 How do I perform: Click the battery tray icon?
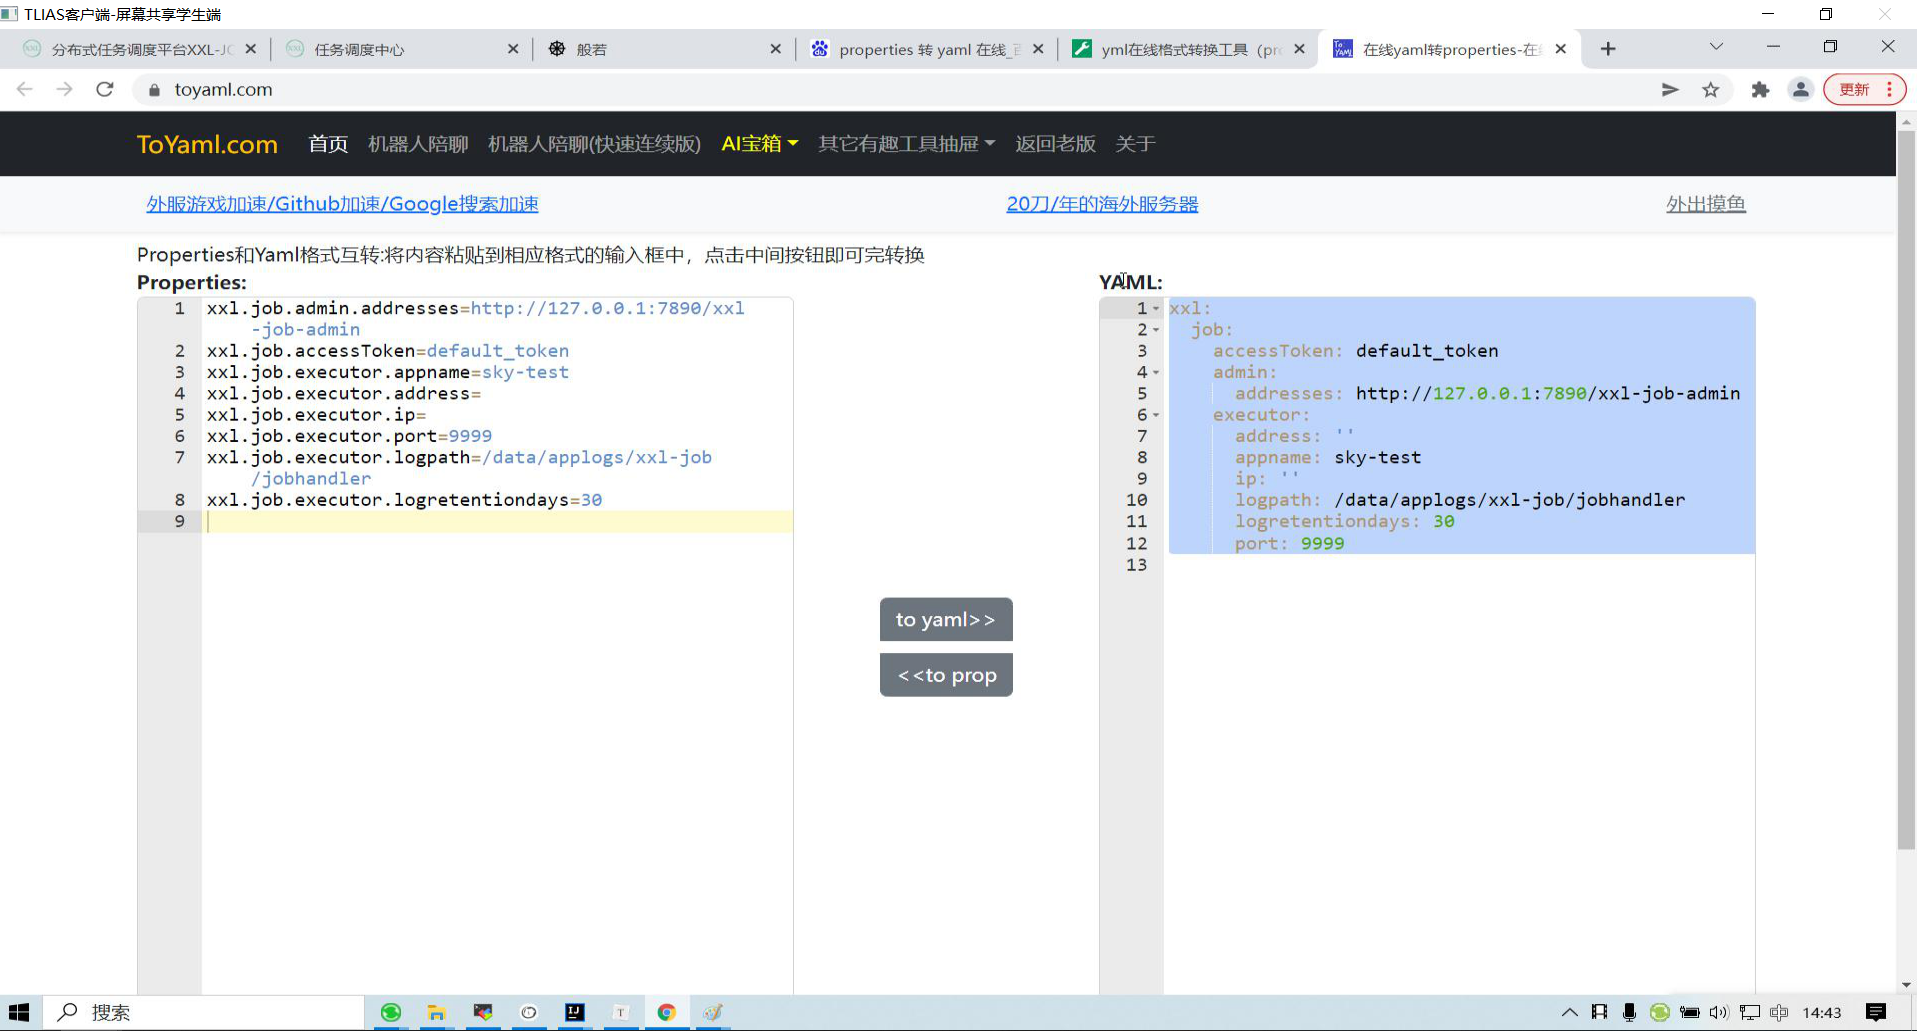[x=1689, y=1012]
